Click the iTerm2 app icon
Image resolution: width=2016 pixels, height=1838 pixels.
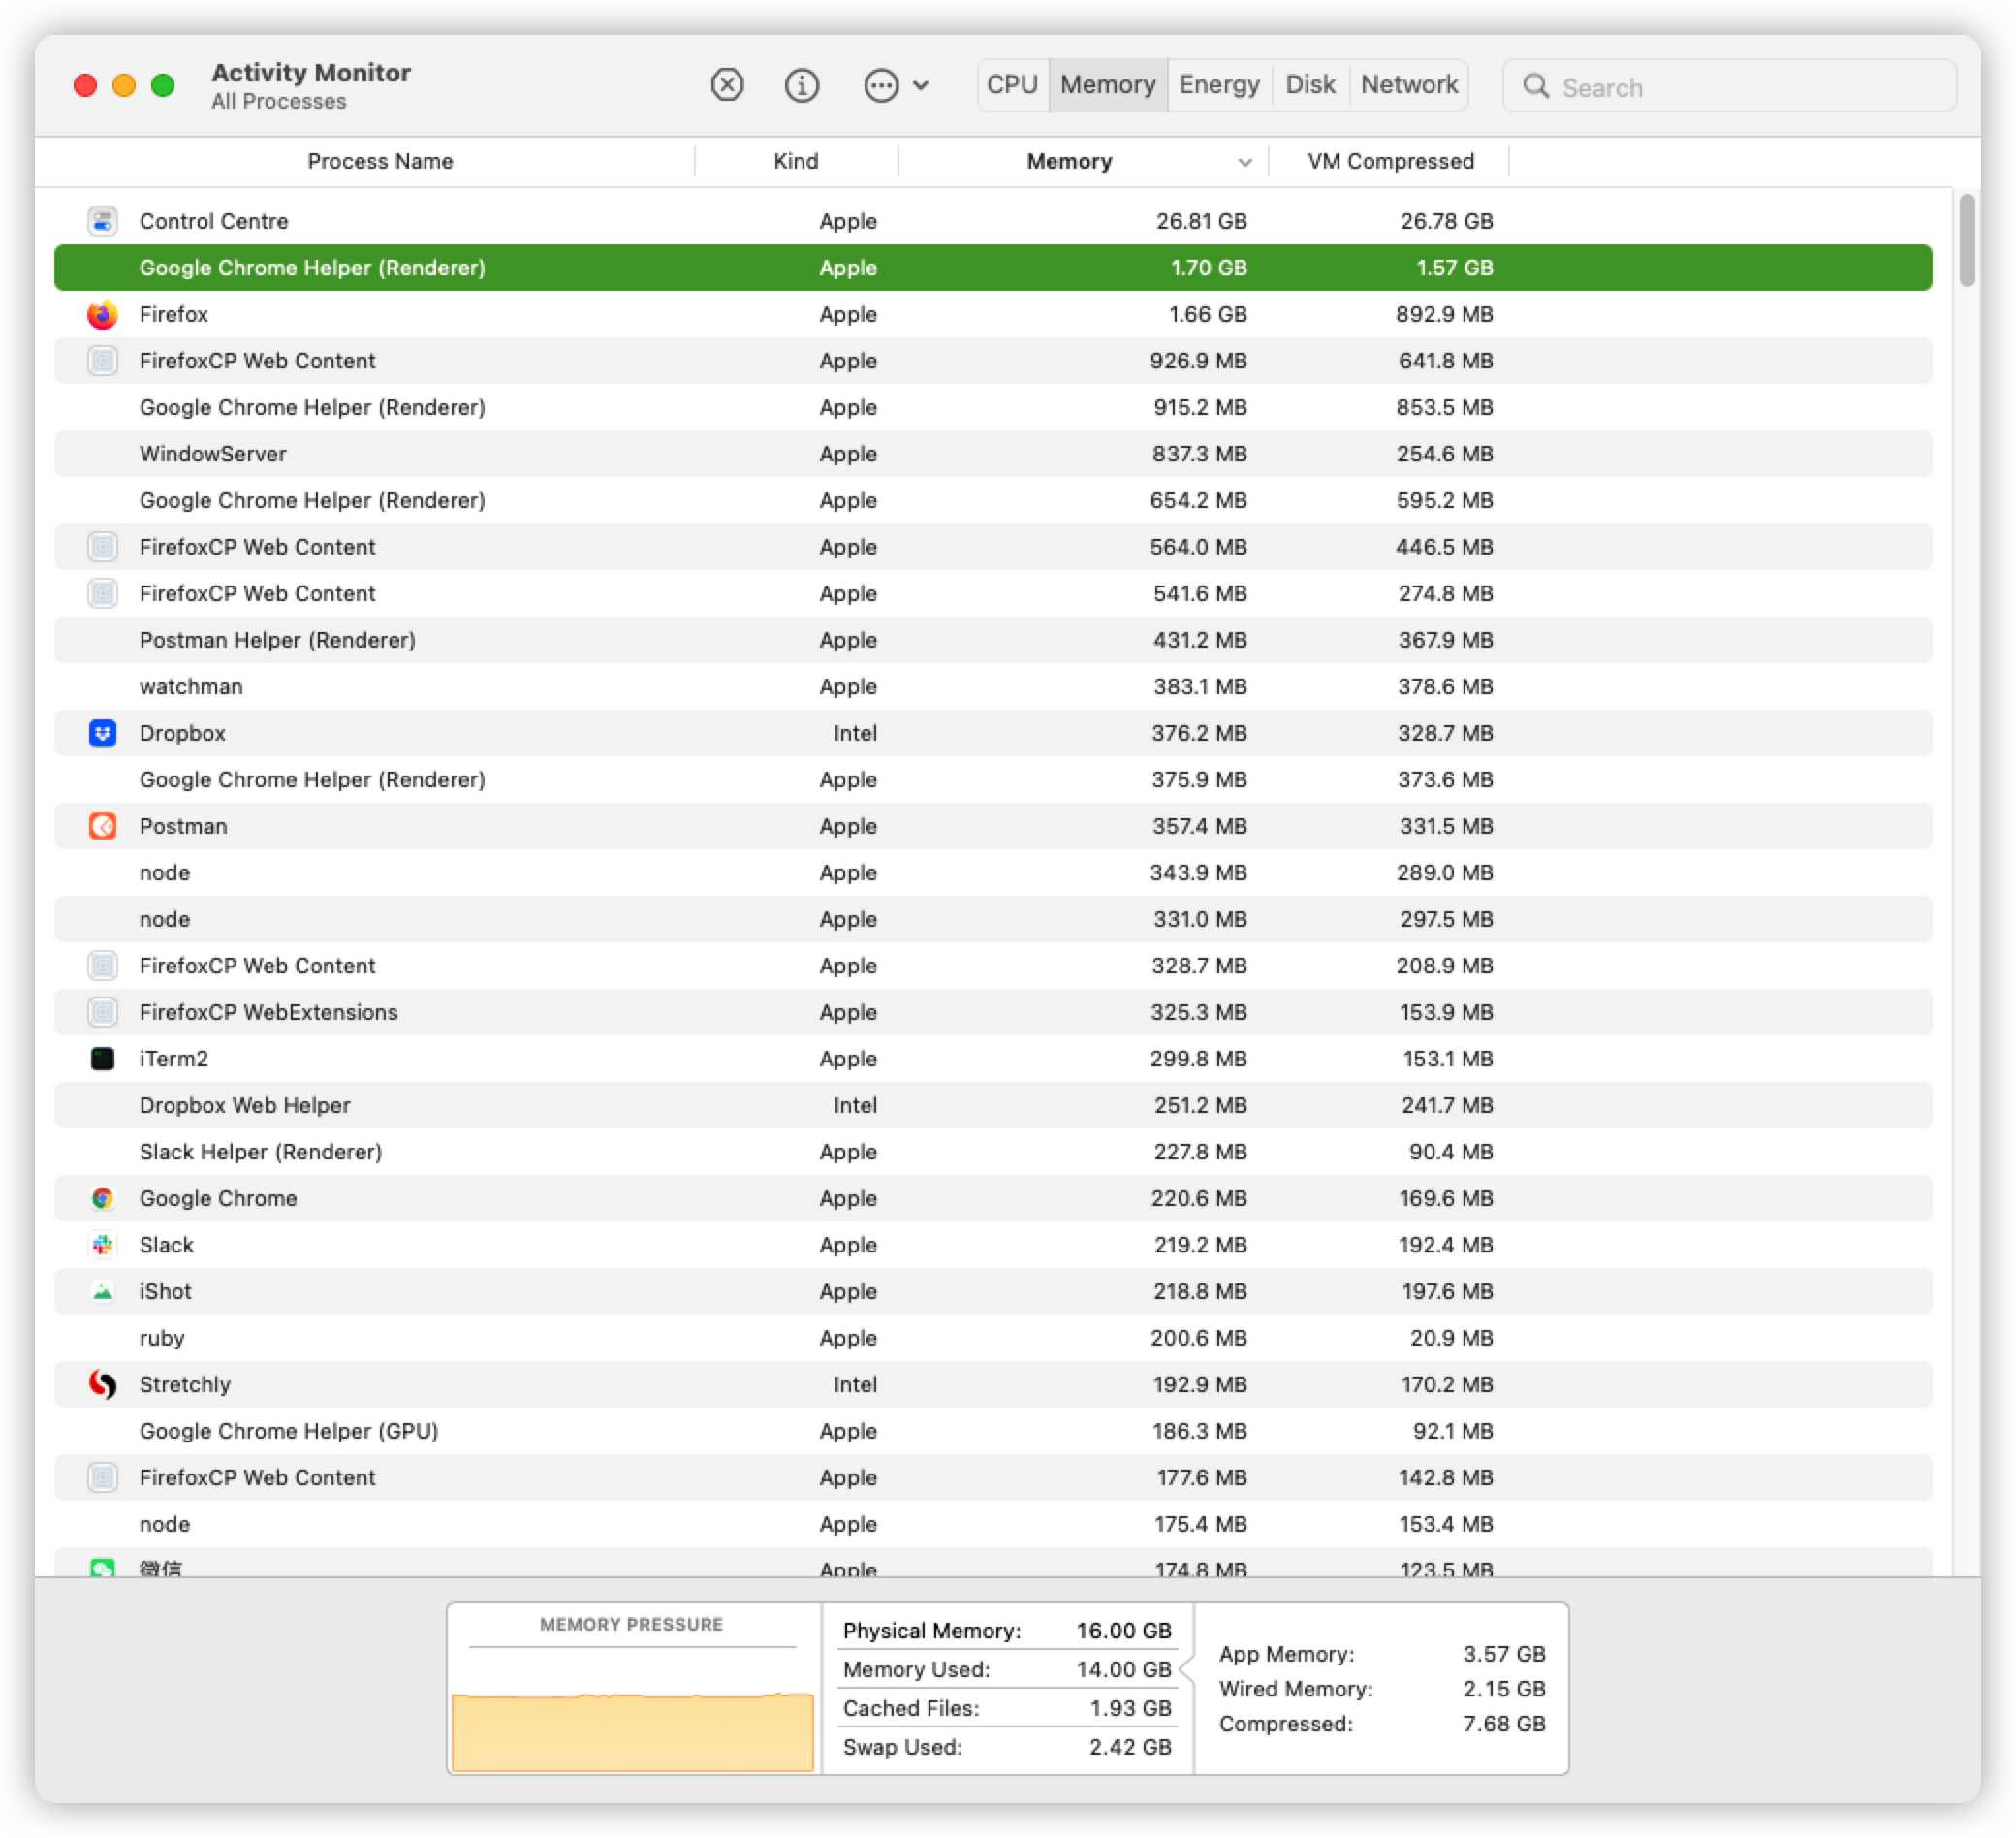coord(102,1059)
